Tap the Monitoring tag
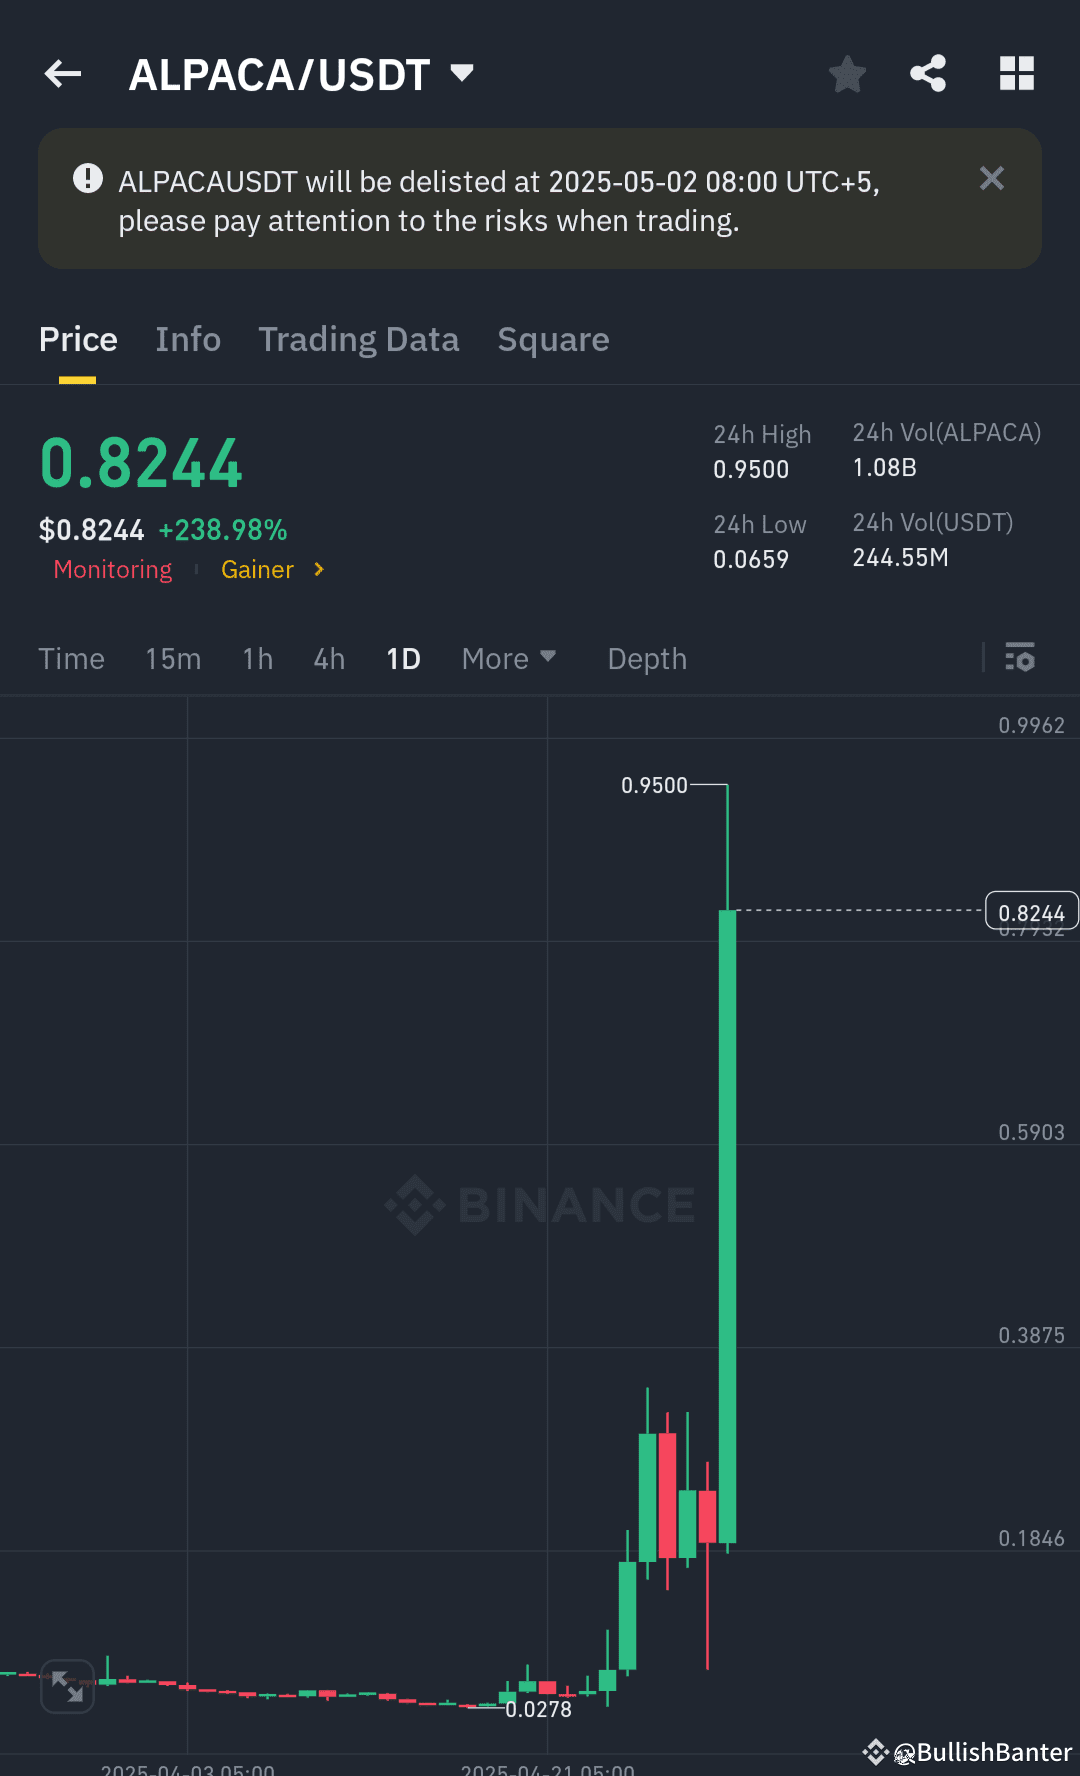The width and height of the screenshot is (1080, 1776). (113, 569)
